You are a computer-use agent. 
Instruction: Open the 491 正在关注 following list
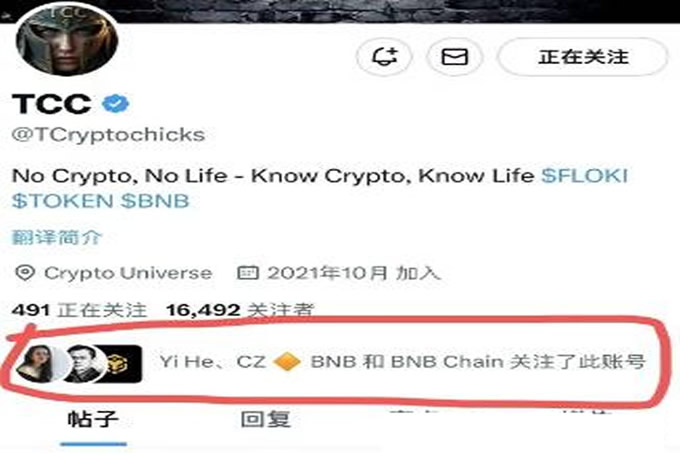[79, 310]
